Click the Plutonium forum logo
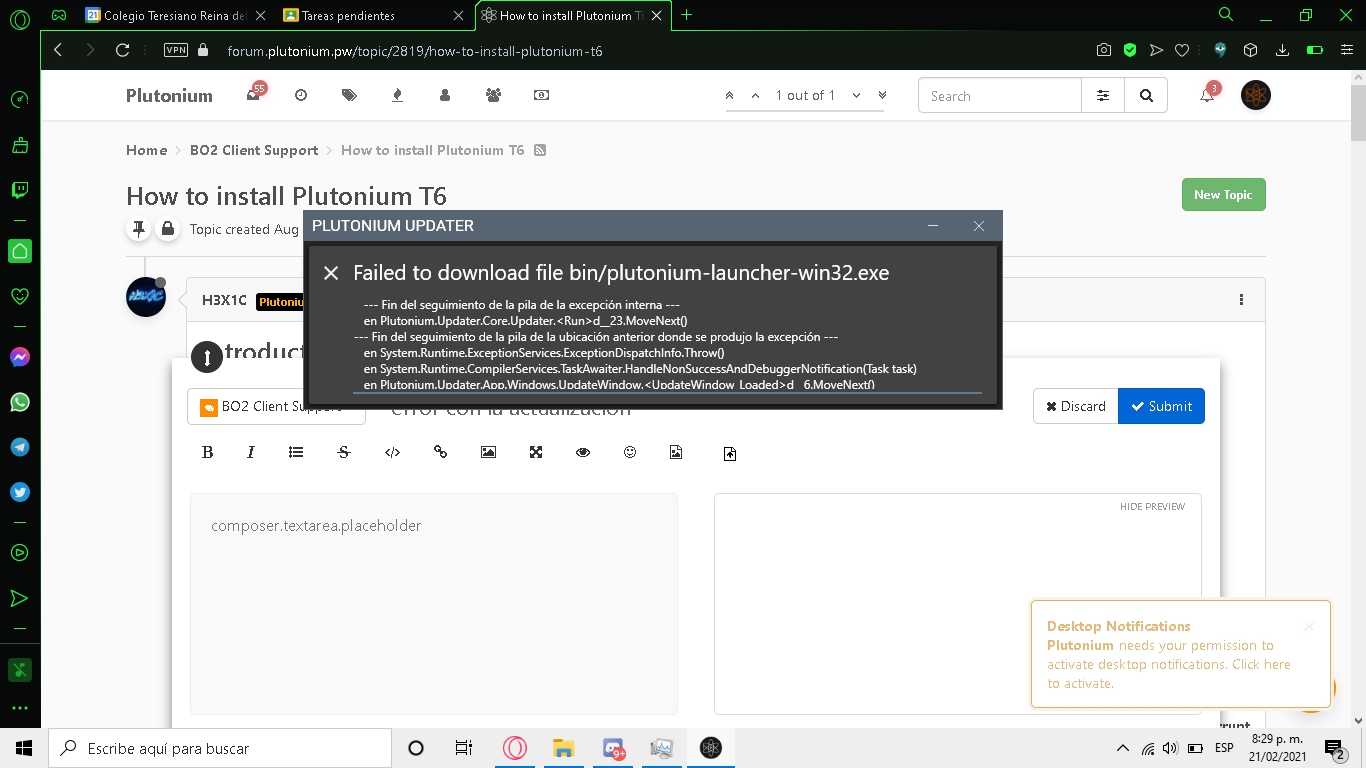 tap(169, 96)
